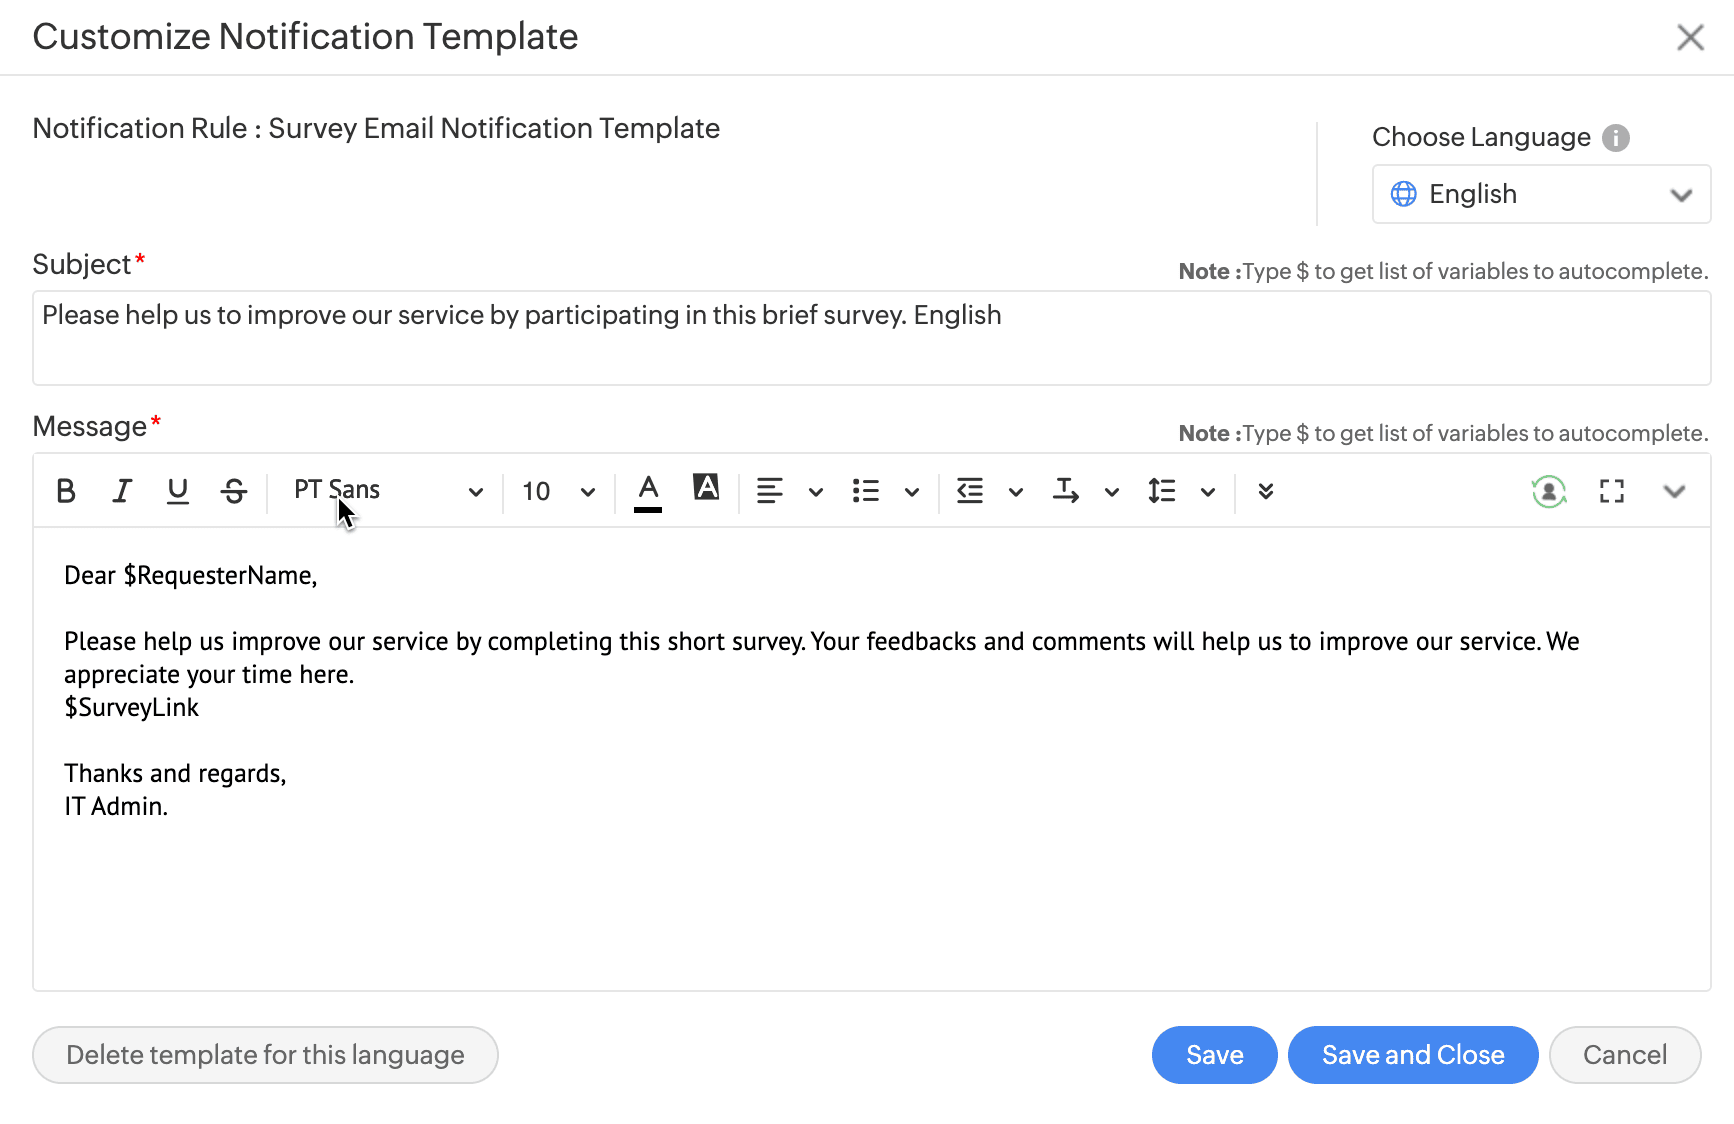The height and width of the screenshot is (1124, 1734).
Task: Click the text background color icon
Action: point(706,489)
